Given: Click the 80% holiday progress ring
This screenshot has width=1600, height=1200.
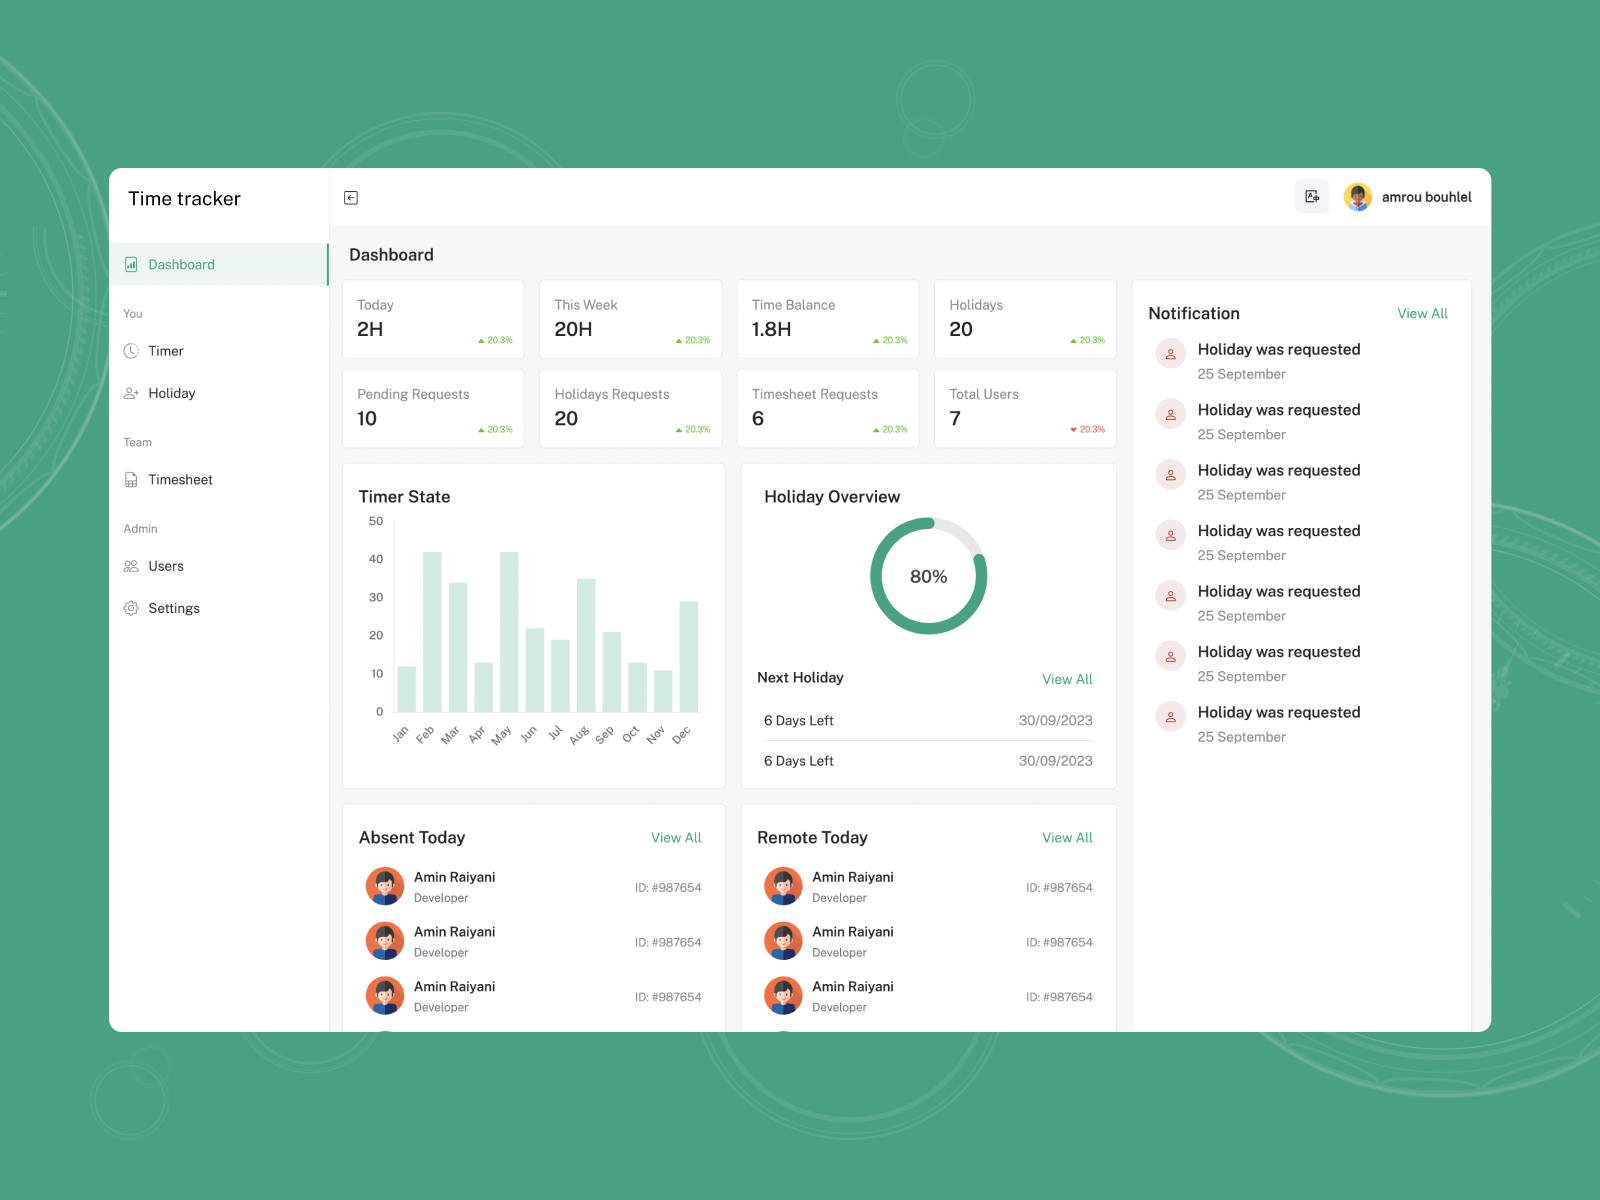Looking at the screenshot, I should [x=928, y=576].
